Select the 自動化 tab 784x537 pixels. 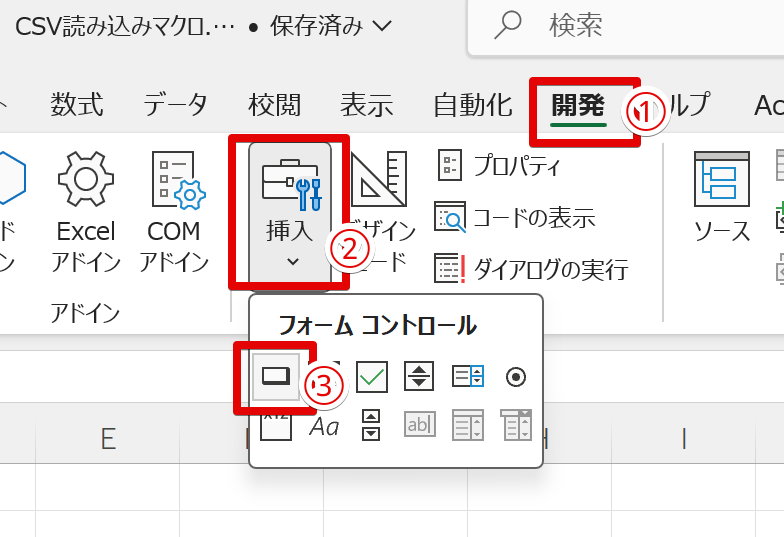tap(472, 105)
